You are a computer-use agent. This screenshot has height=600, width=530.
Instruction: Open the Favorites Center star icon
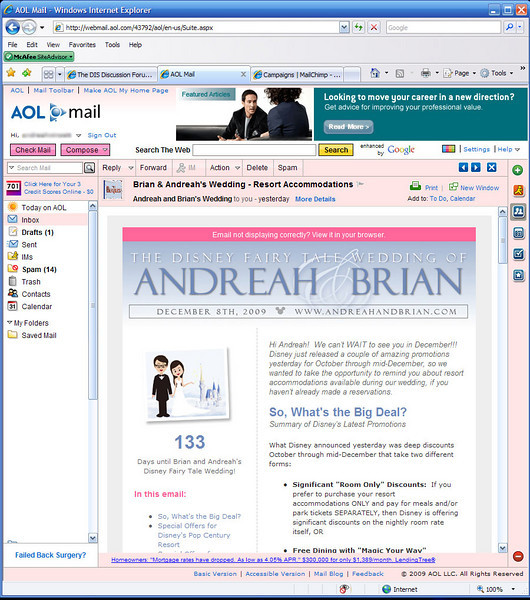11,73
